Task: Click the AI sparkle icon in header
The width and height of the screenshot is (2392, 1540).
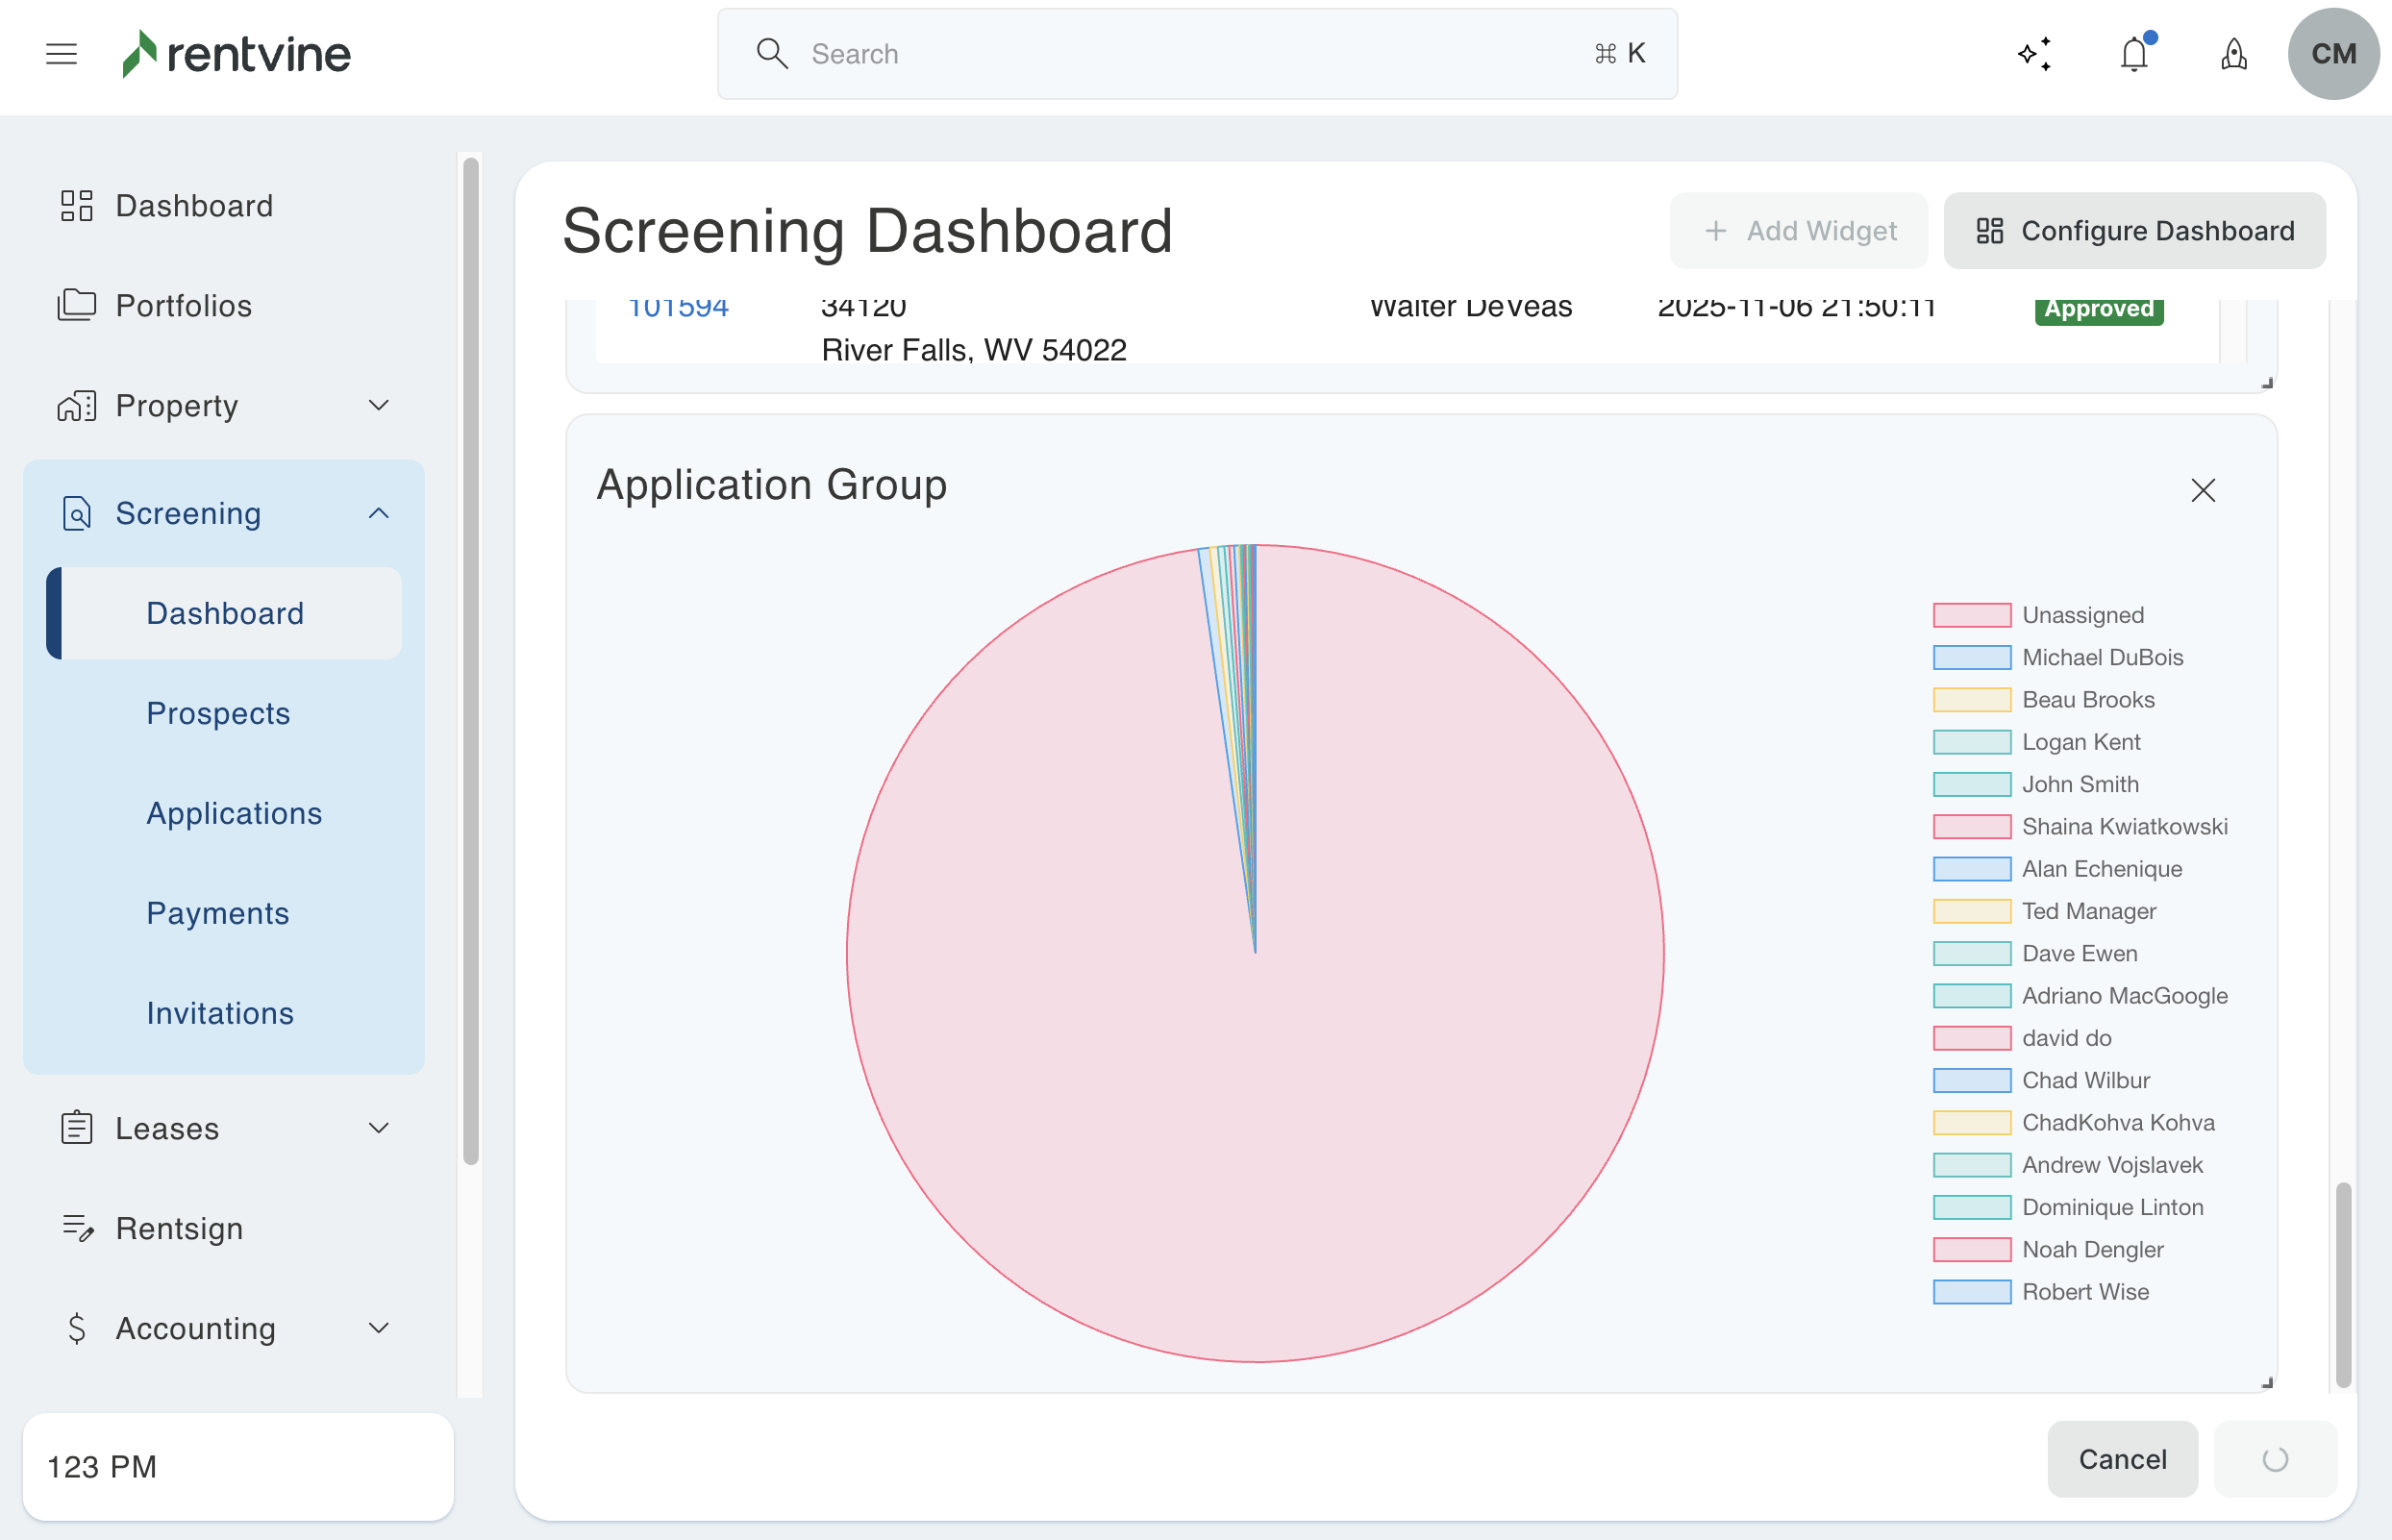Action: click(x=2034, y=54)
